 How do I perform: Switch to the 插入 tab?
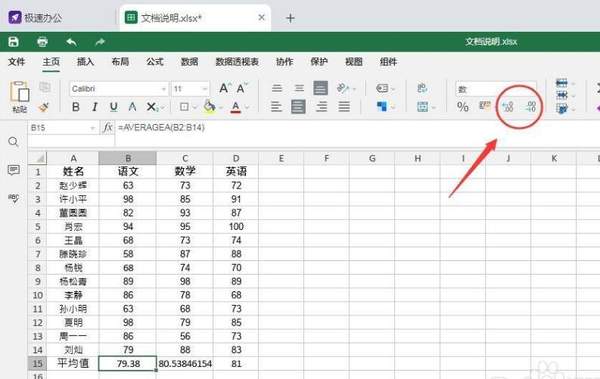coord(85,62)
